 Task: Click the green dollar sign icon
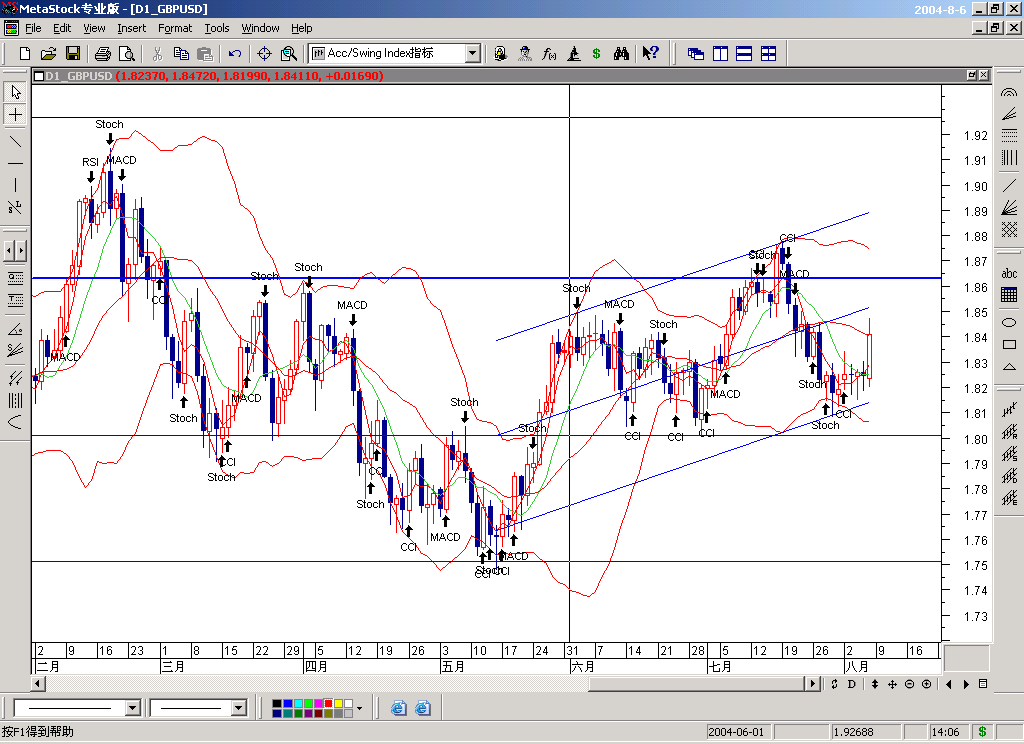tap(597, 53)
